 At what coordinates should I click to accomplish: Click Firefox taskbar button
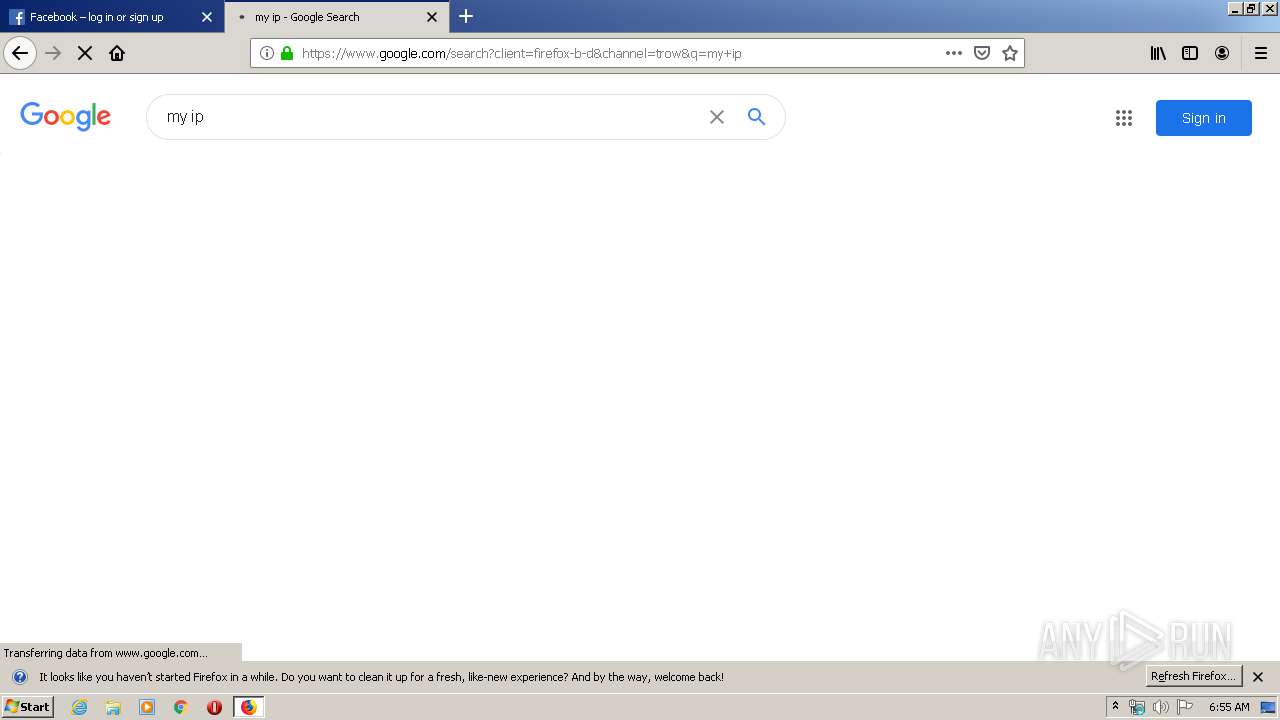point(248,707)
